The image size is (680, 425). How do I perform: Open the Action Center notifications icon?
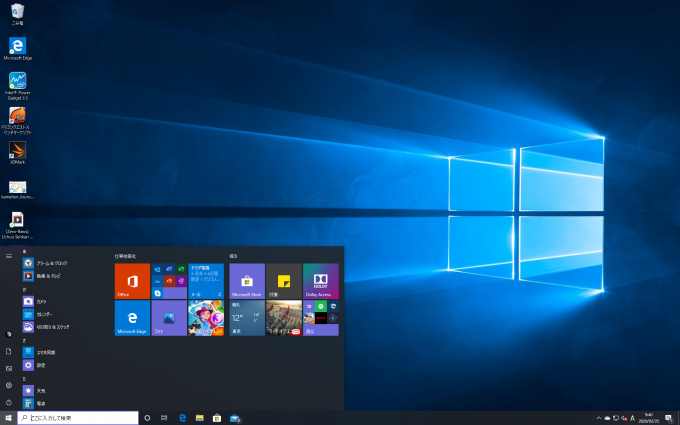[x=669, y=418]
